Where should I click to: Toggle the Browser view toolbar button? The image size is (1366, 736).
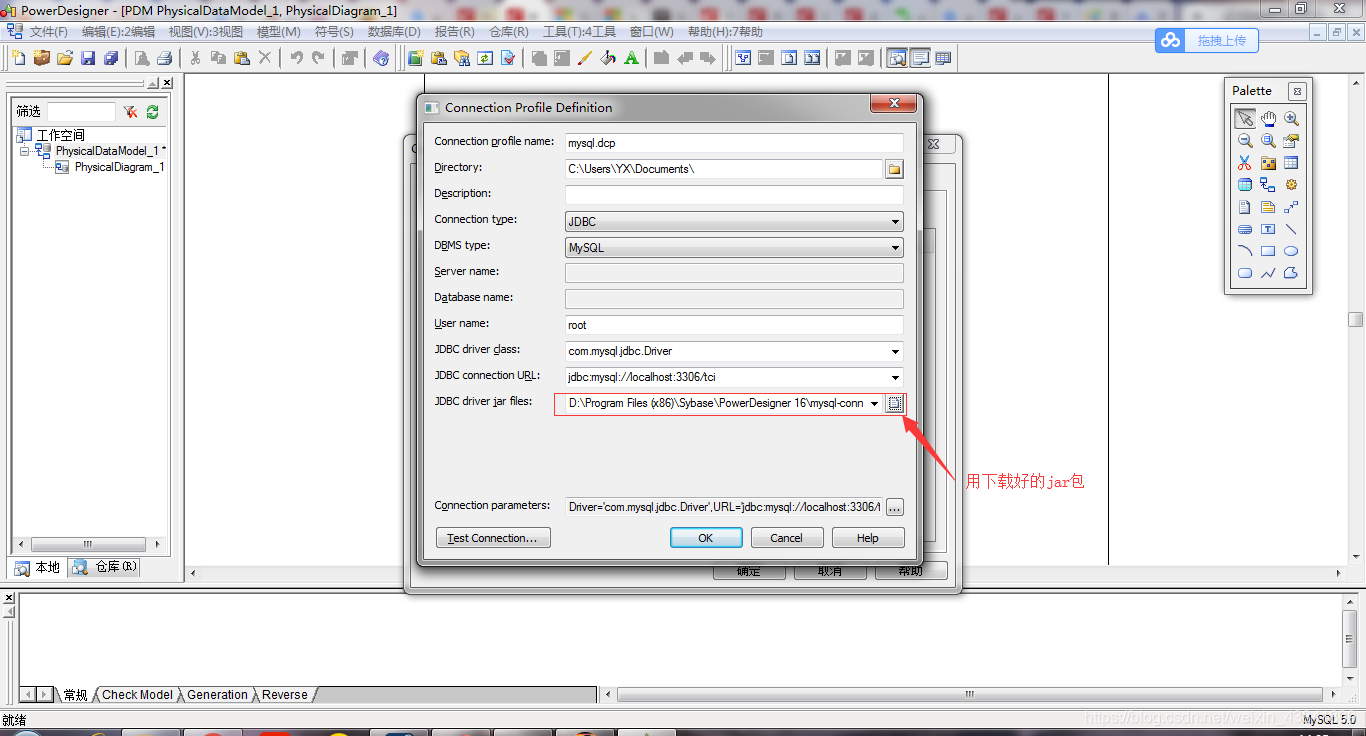click(x=897, y=58)
